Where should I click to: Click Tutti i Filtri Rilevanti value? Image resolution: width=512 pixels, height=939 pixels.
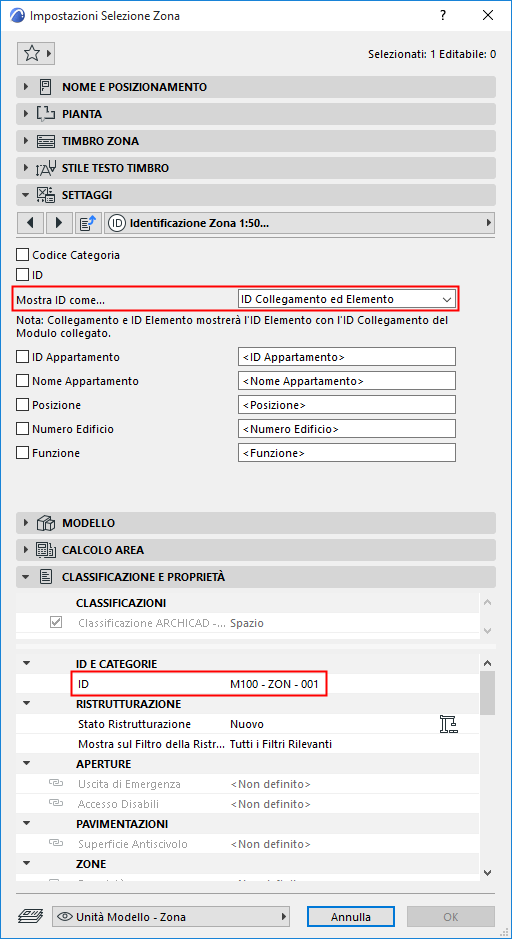[x=281, y=744]
